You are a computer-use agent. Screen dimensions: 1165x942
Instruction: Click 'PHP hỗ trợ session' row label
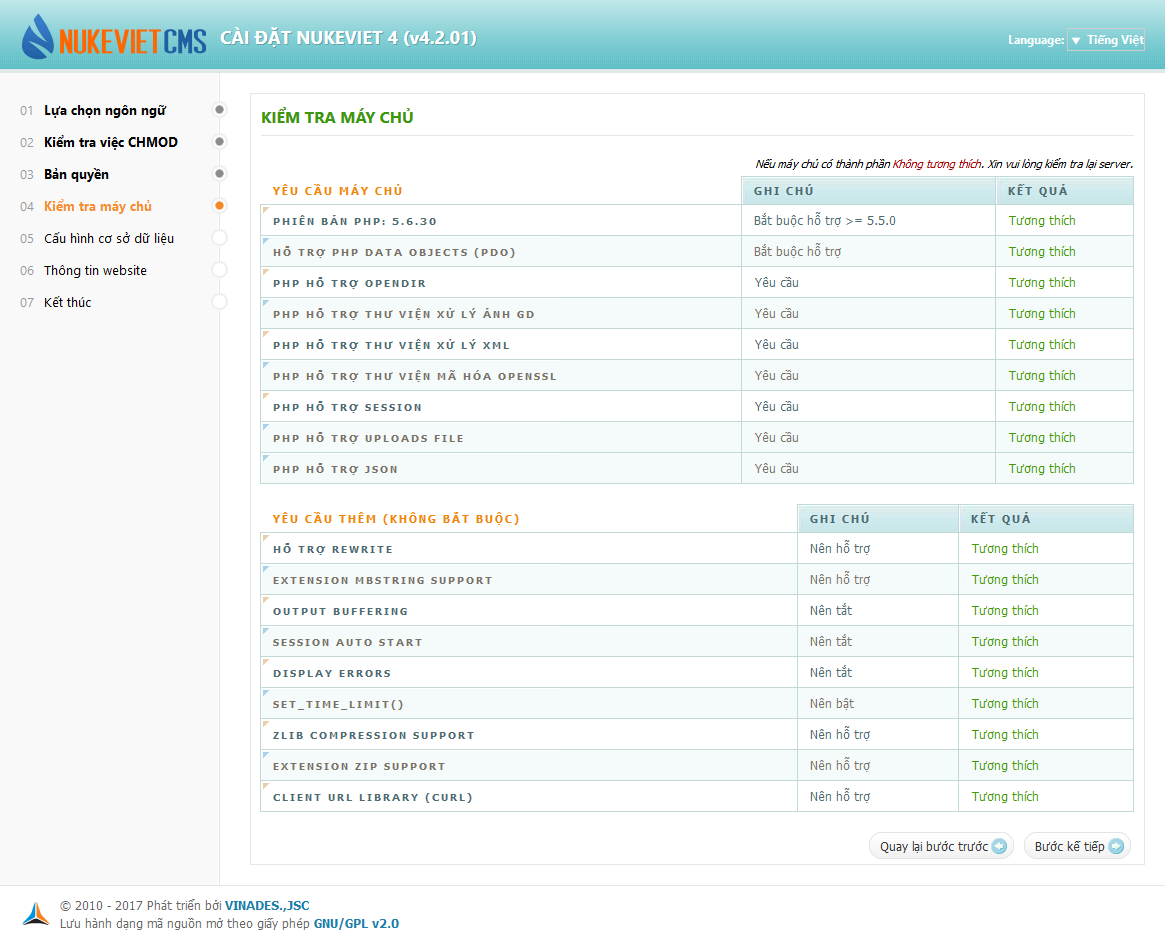(x=347, y=408)
